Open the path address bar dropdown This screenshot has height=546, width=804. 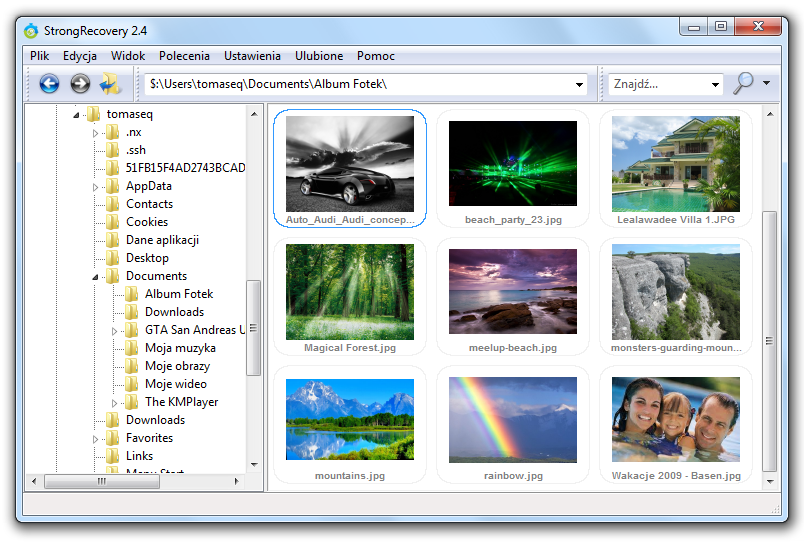pos(580,85)
